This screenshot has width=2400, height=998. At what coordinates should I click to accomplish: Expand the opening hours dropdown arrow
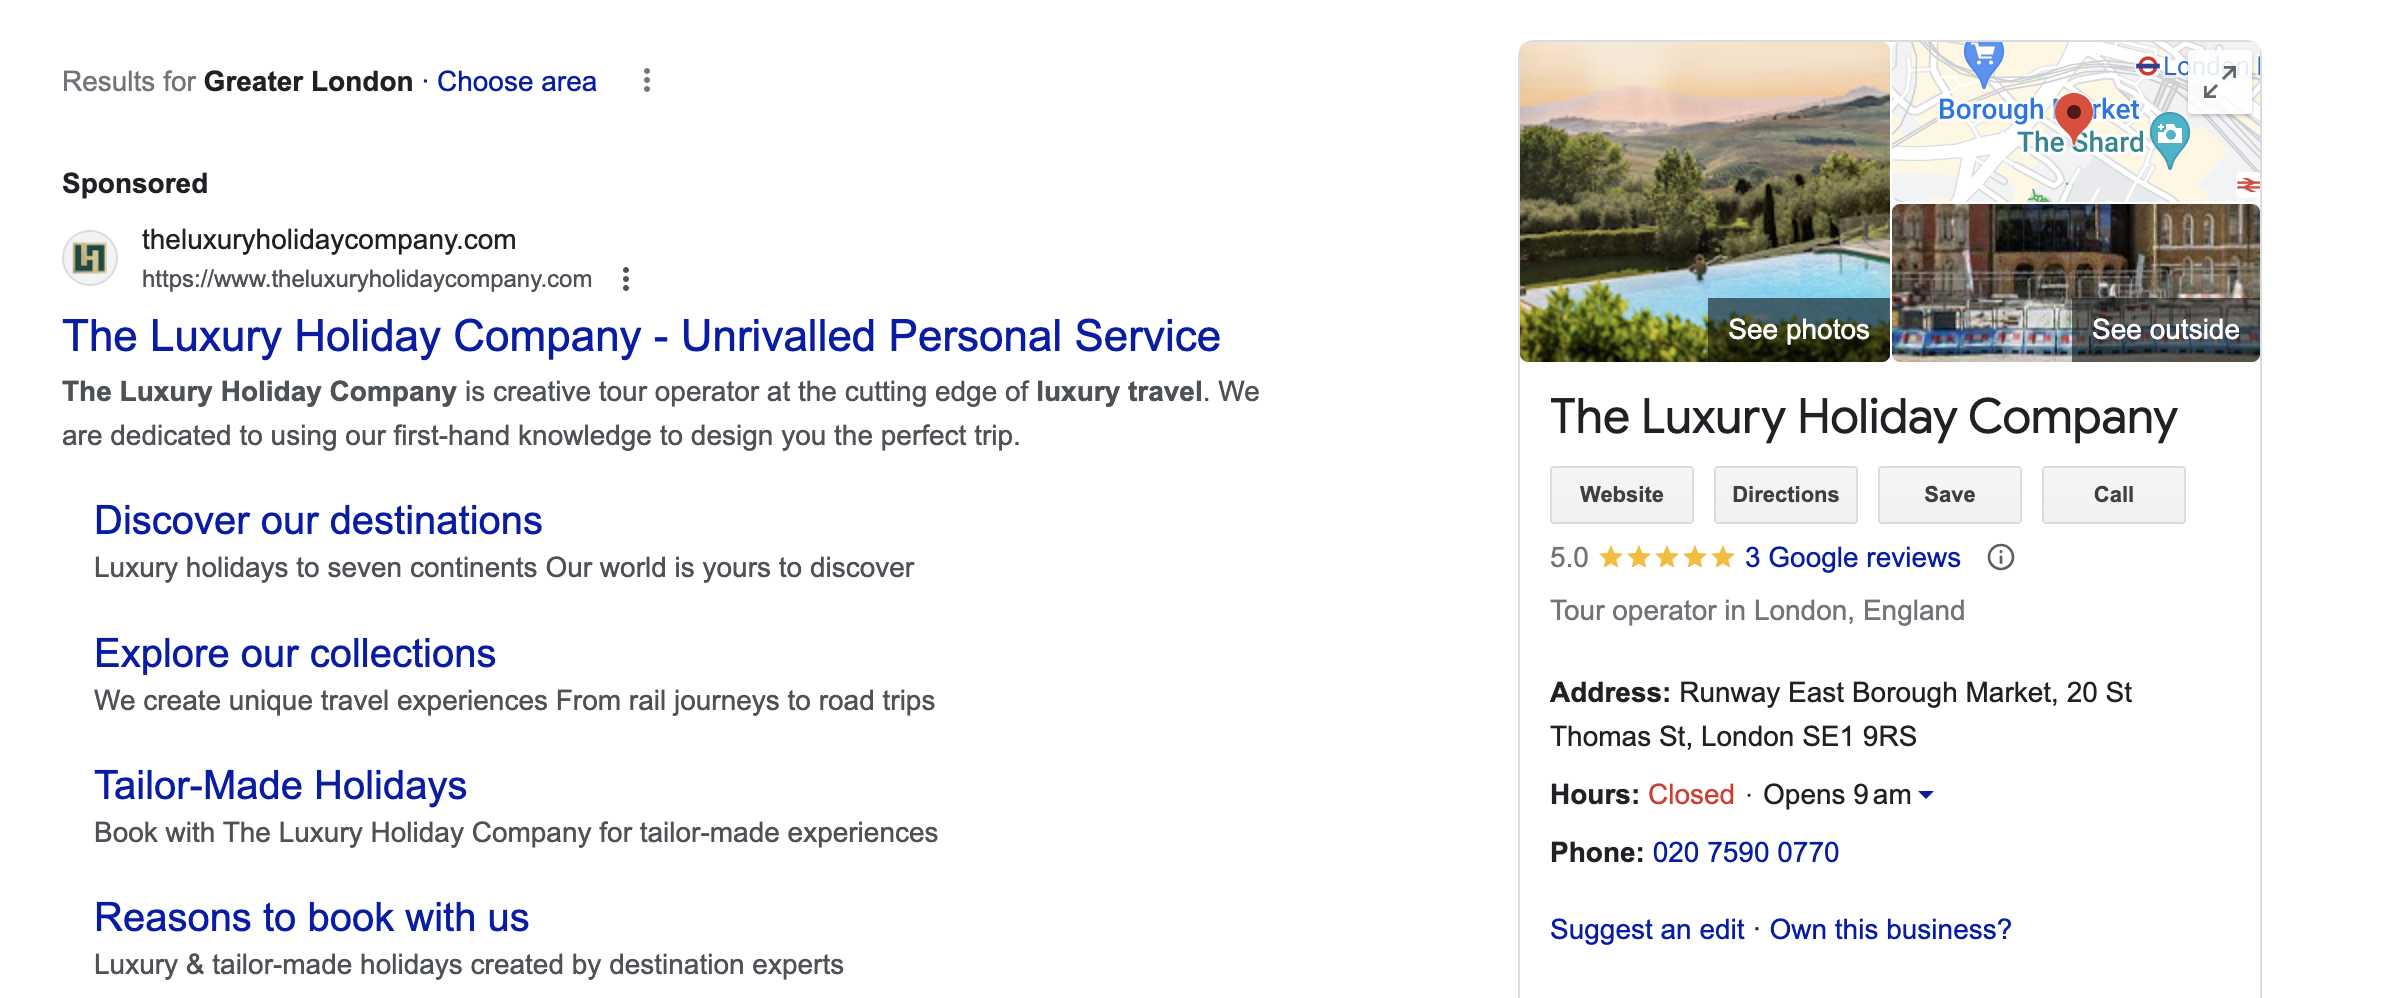click(x=1927, y=795)
